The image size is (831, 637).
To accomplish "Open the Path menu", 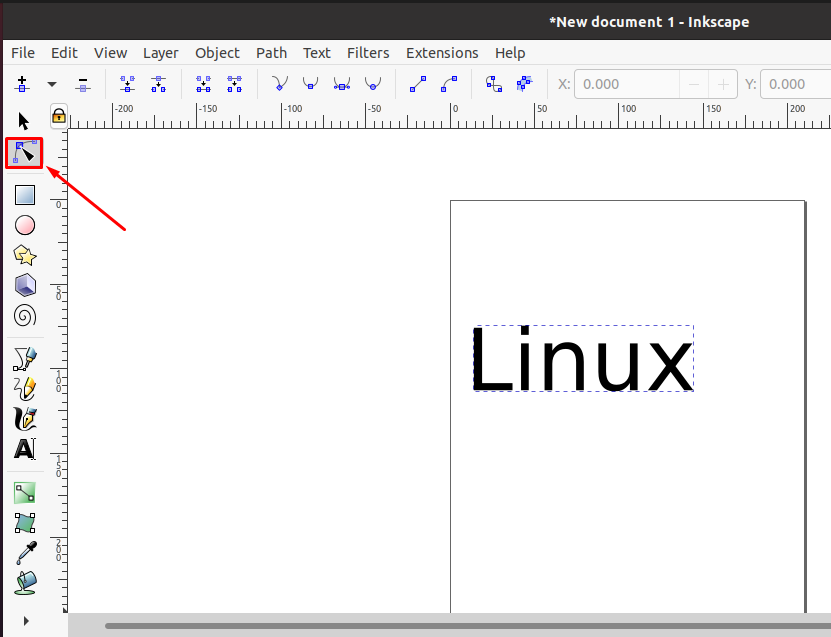I will point(271,52).
